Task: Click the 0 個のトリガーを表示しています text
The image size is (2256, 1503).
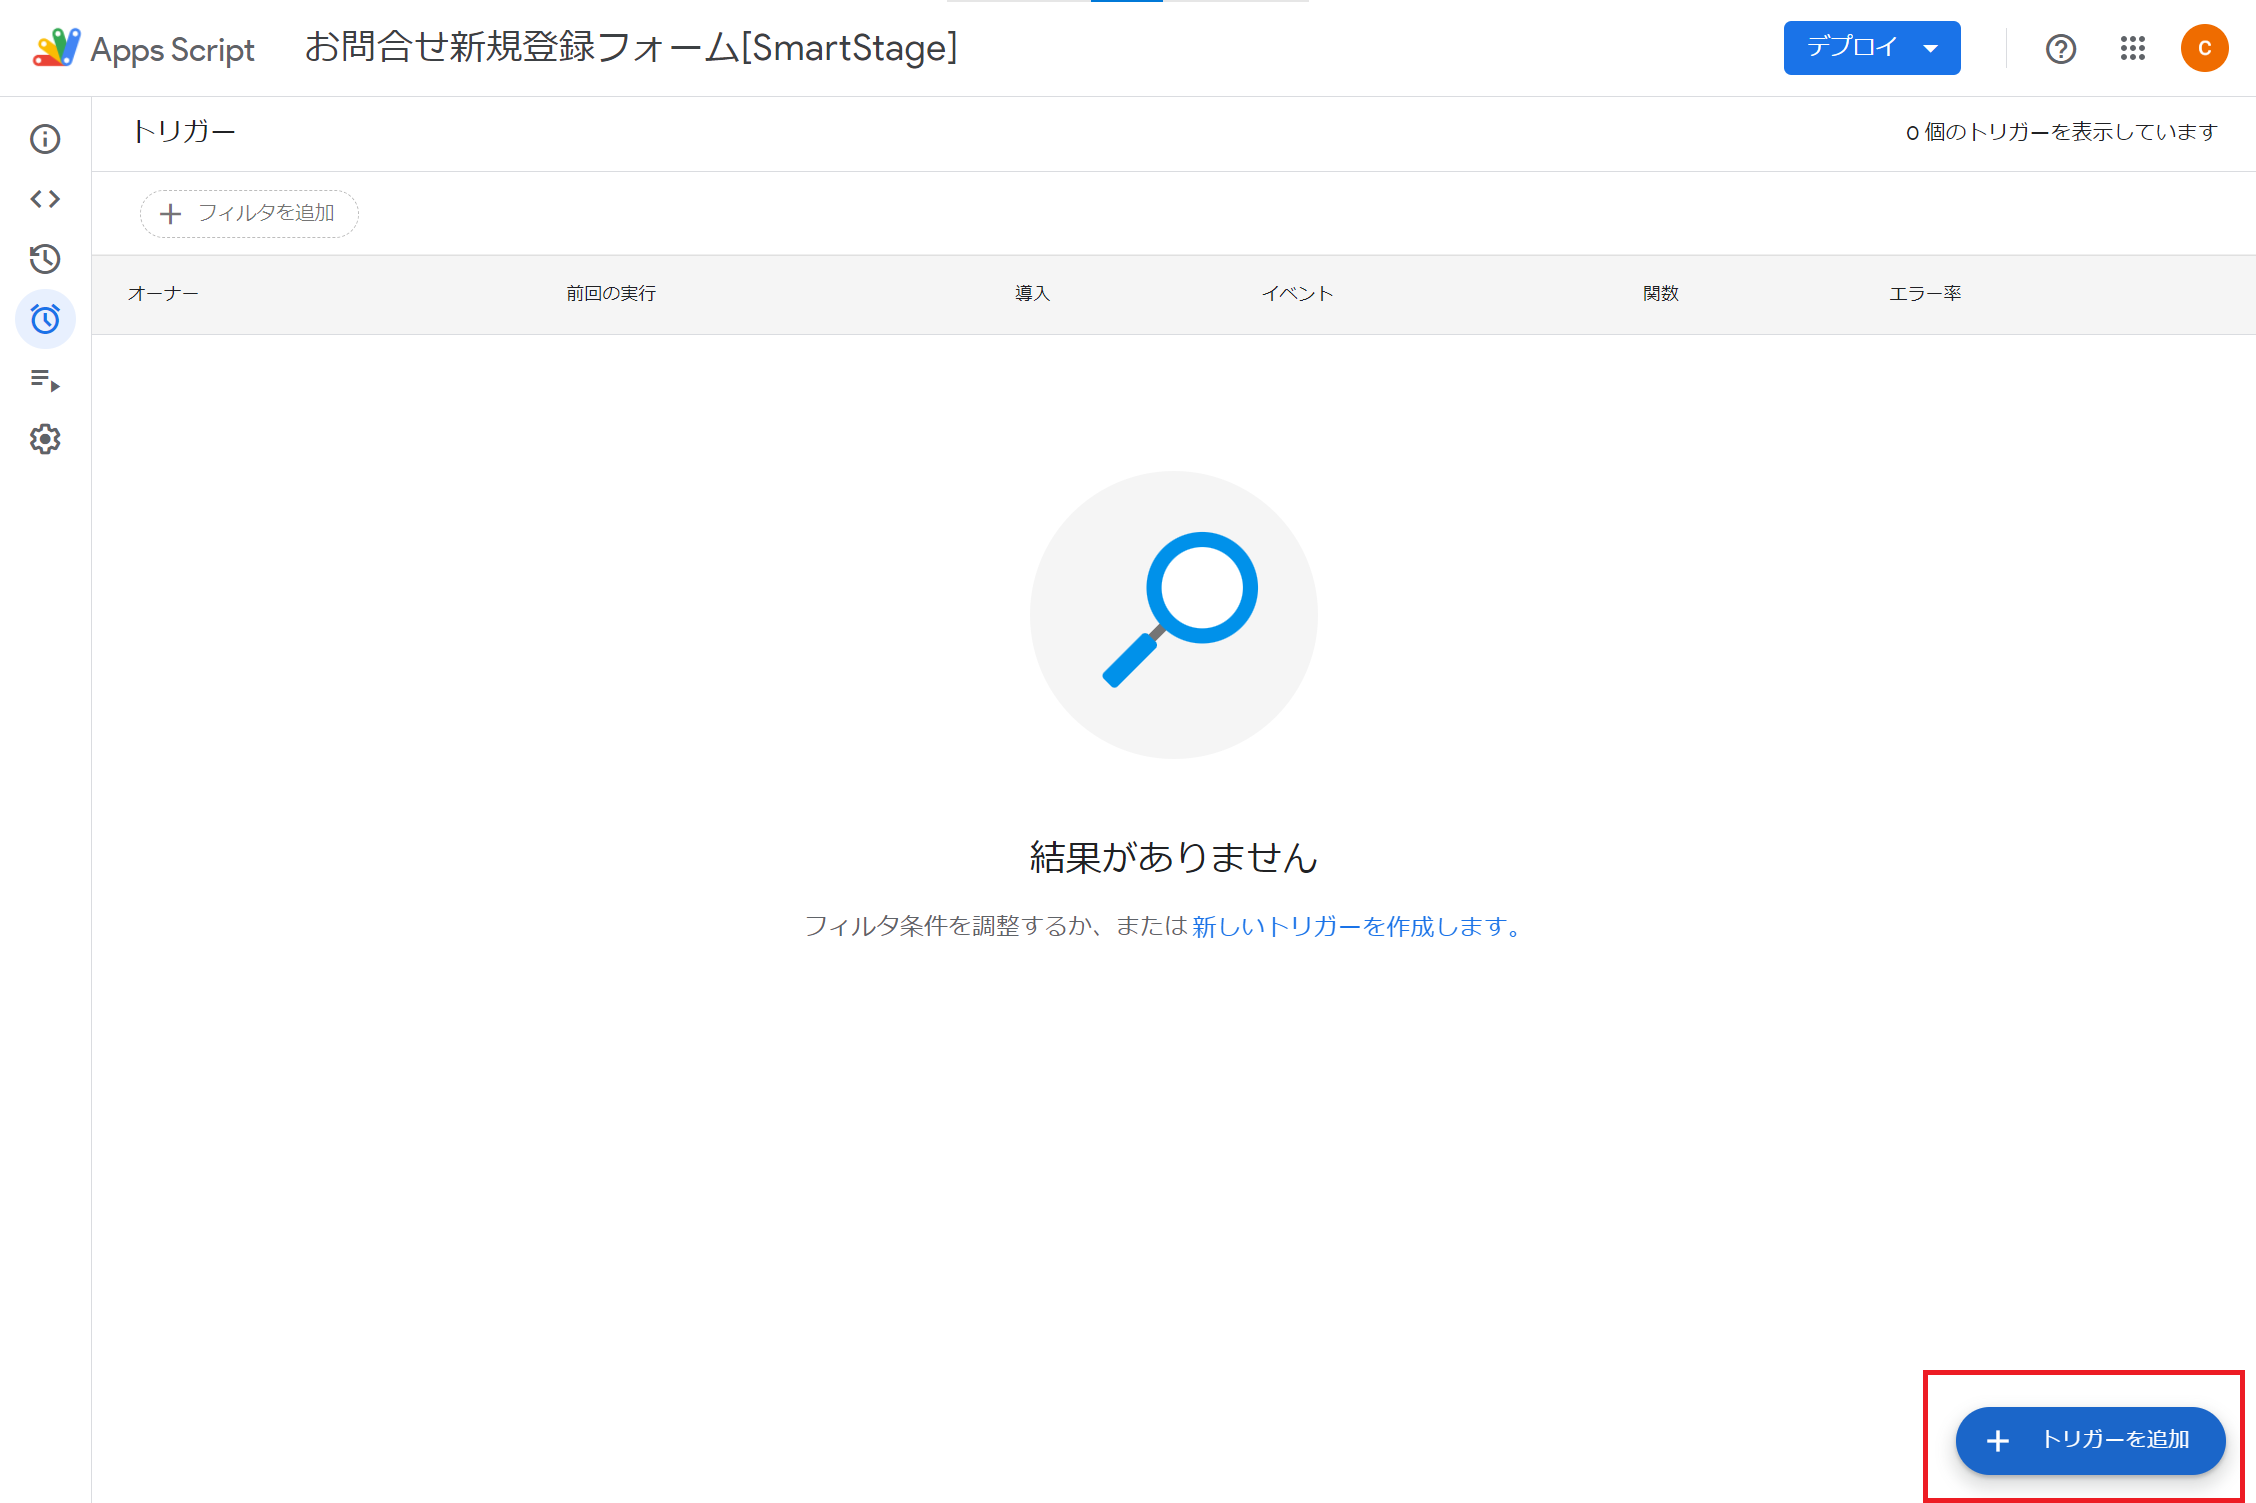Action: pos(2061,132)
